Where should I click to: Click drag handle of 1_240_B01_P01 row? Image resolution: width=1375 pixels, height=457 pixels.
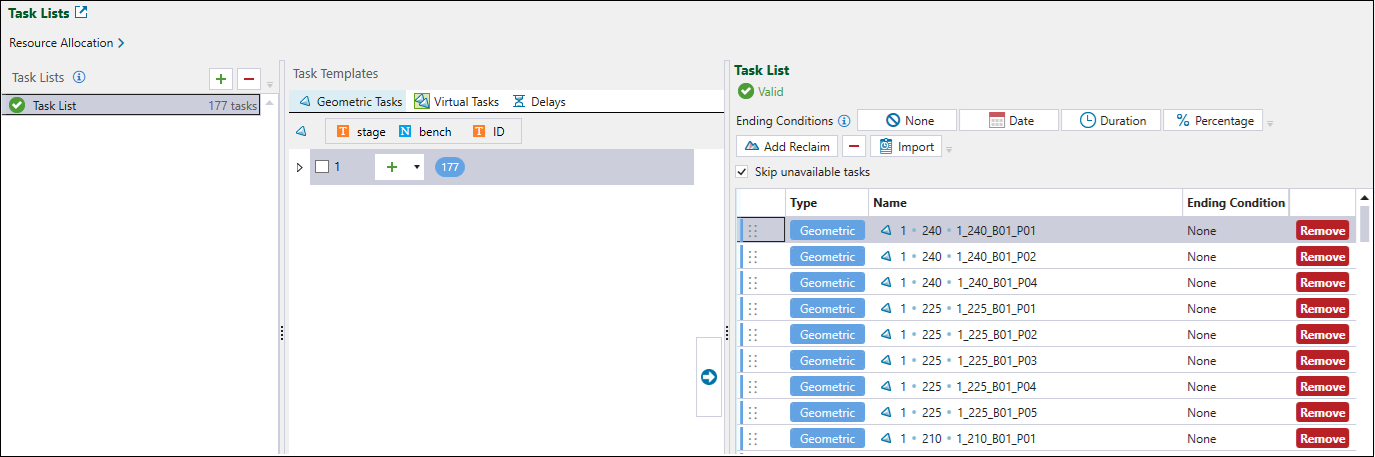tap(753, 231)
